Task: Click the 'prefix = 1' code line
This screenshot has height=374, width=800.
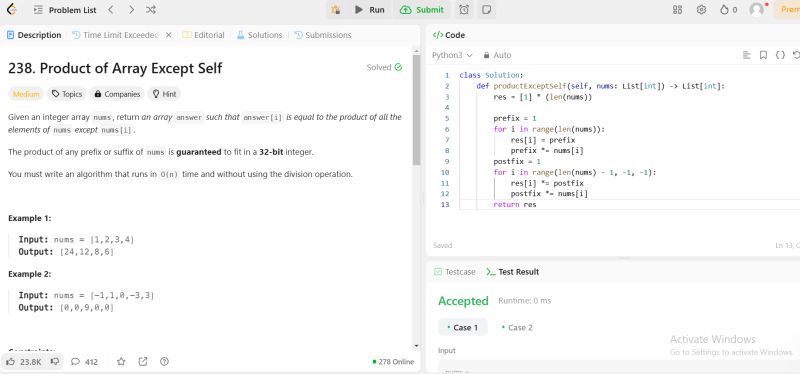Action: point(515,118)
